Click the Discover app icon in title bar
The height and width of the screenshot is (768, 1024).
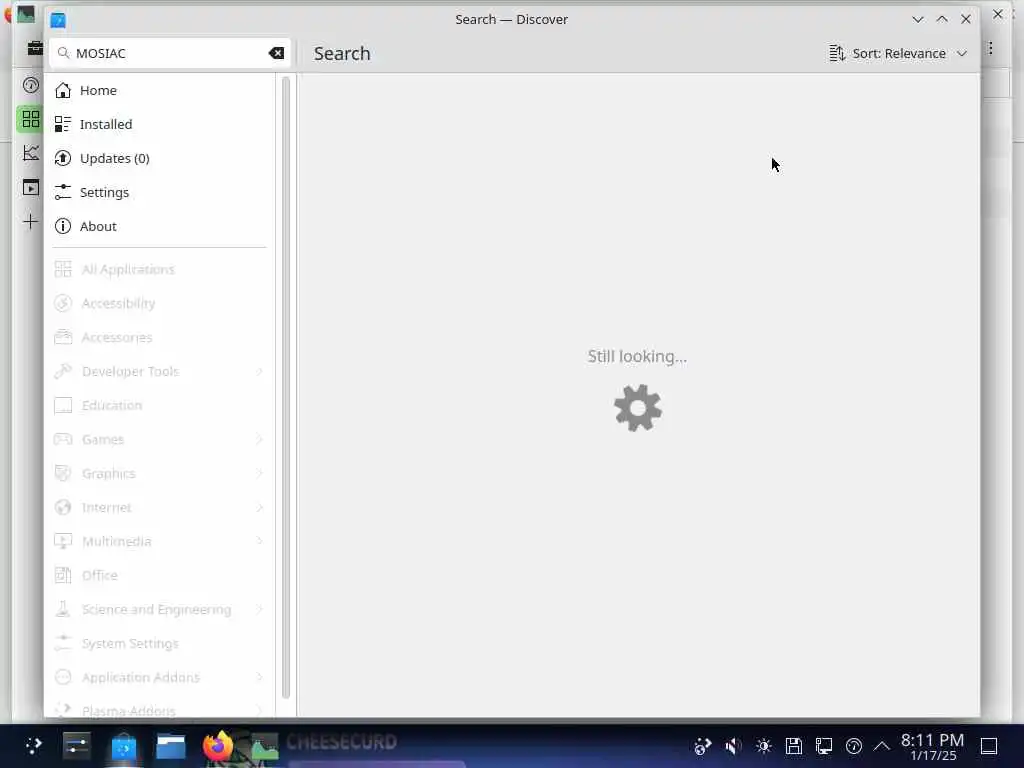[58, 20]
